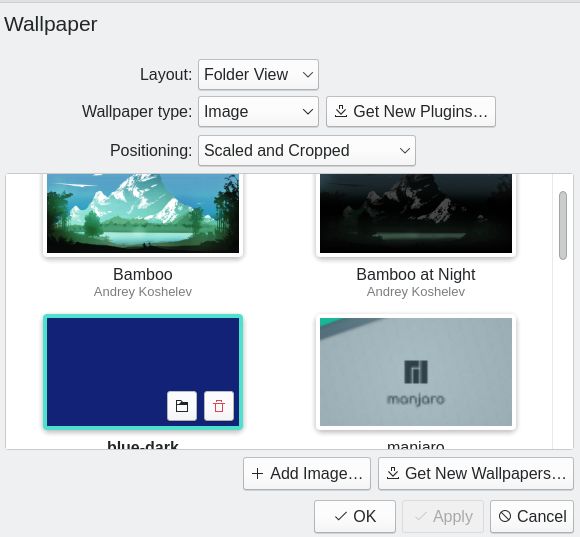Screen dimensions: 580x537
Task: Click the wallpaper list scrollbar handle
Action: 563,225
